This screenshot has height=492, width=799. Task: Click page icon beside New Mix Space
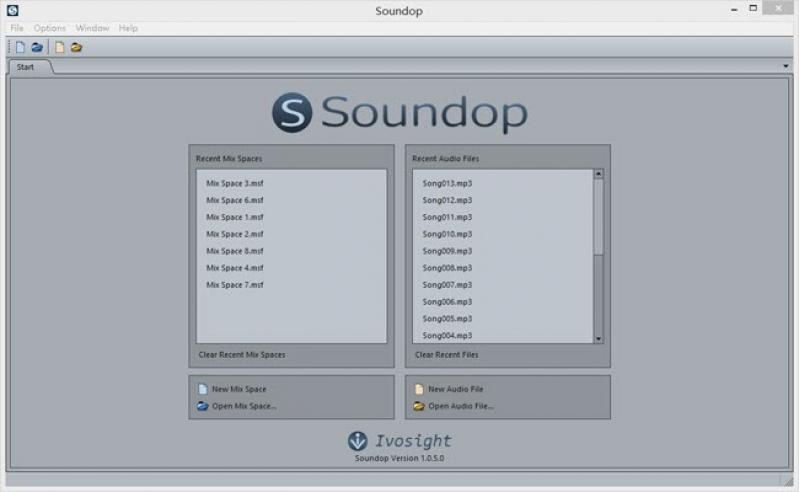202,389
